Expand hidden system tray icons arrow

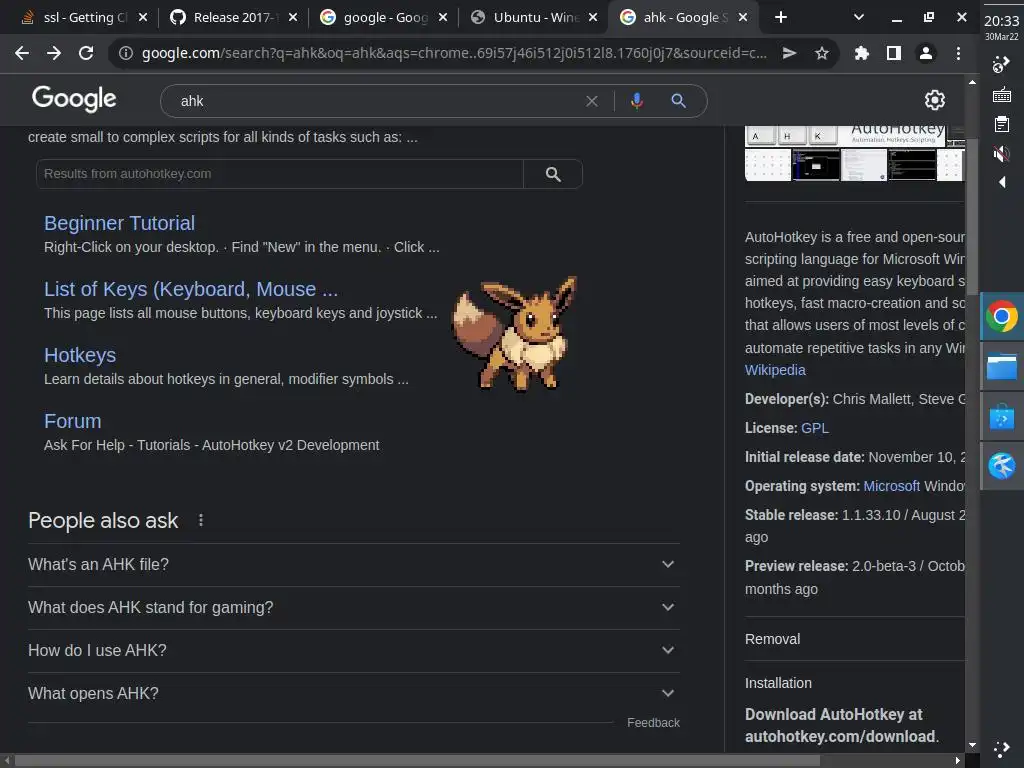click(x=1002, y=182)
